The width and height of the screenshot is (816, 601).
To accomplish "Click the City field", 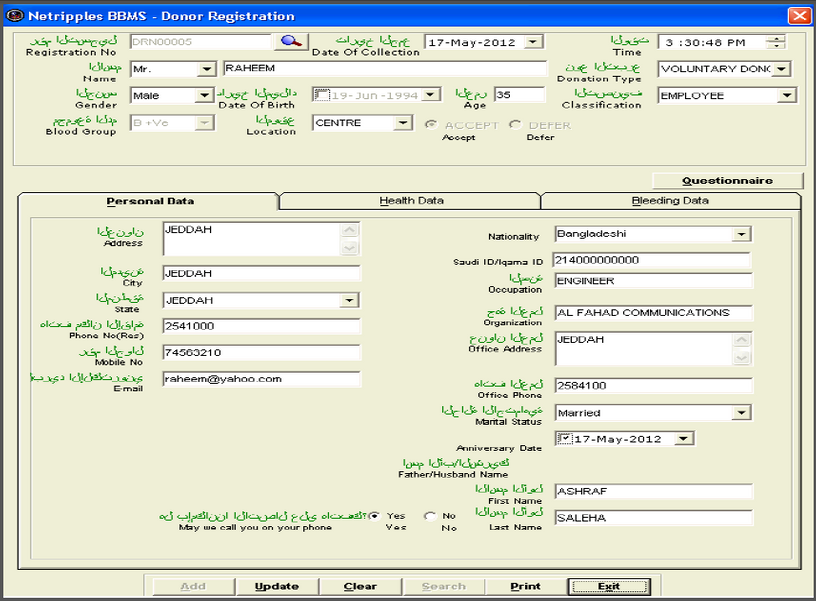I will 261,273.
